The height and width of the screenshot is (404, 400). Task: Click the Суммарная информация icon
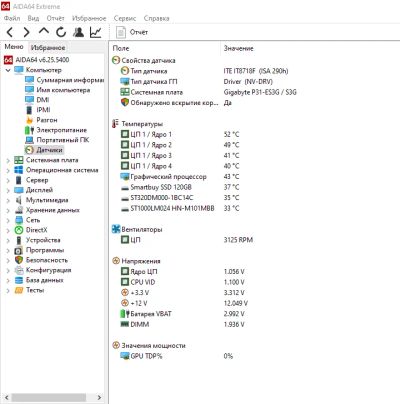tap(29, 80)
